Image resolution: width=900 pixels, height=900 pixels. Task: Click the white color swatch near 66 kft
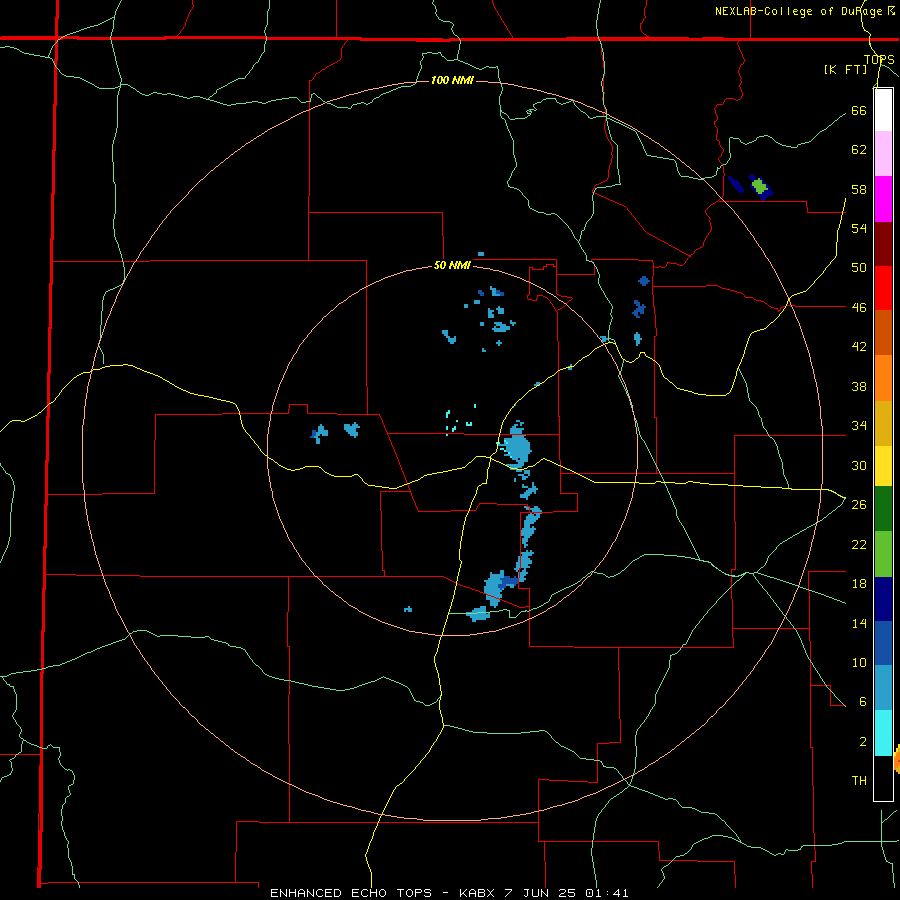click(x=883, y=110)
